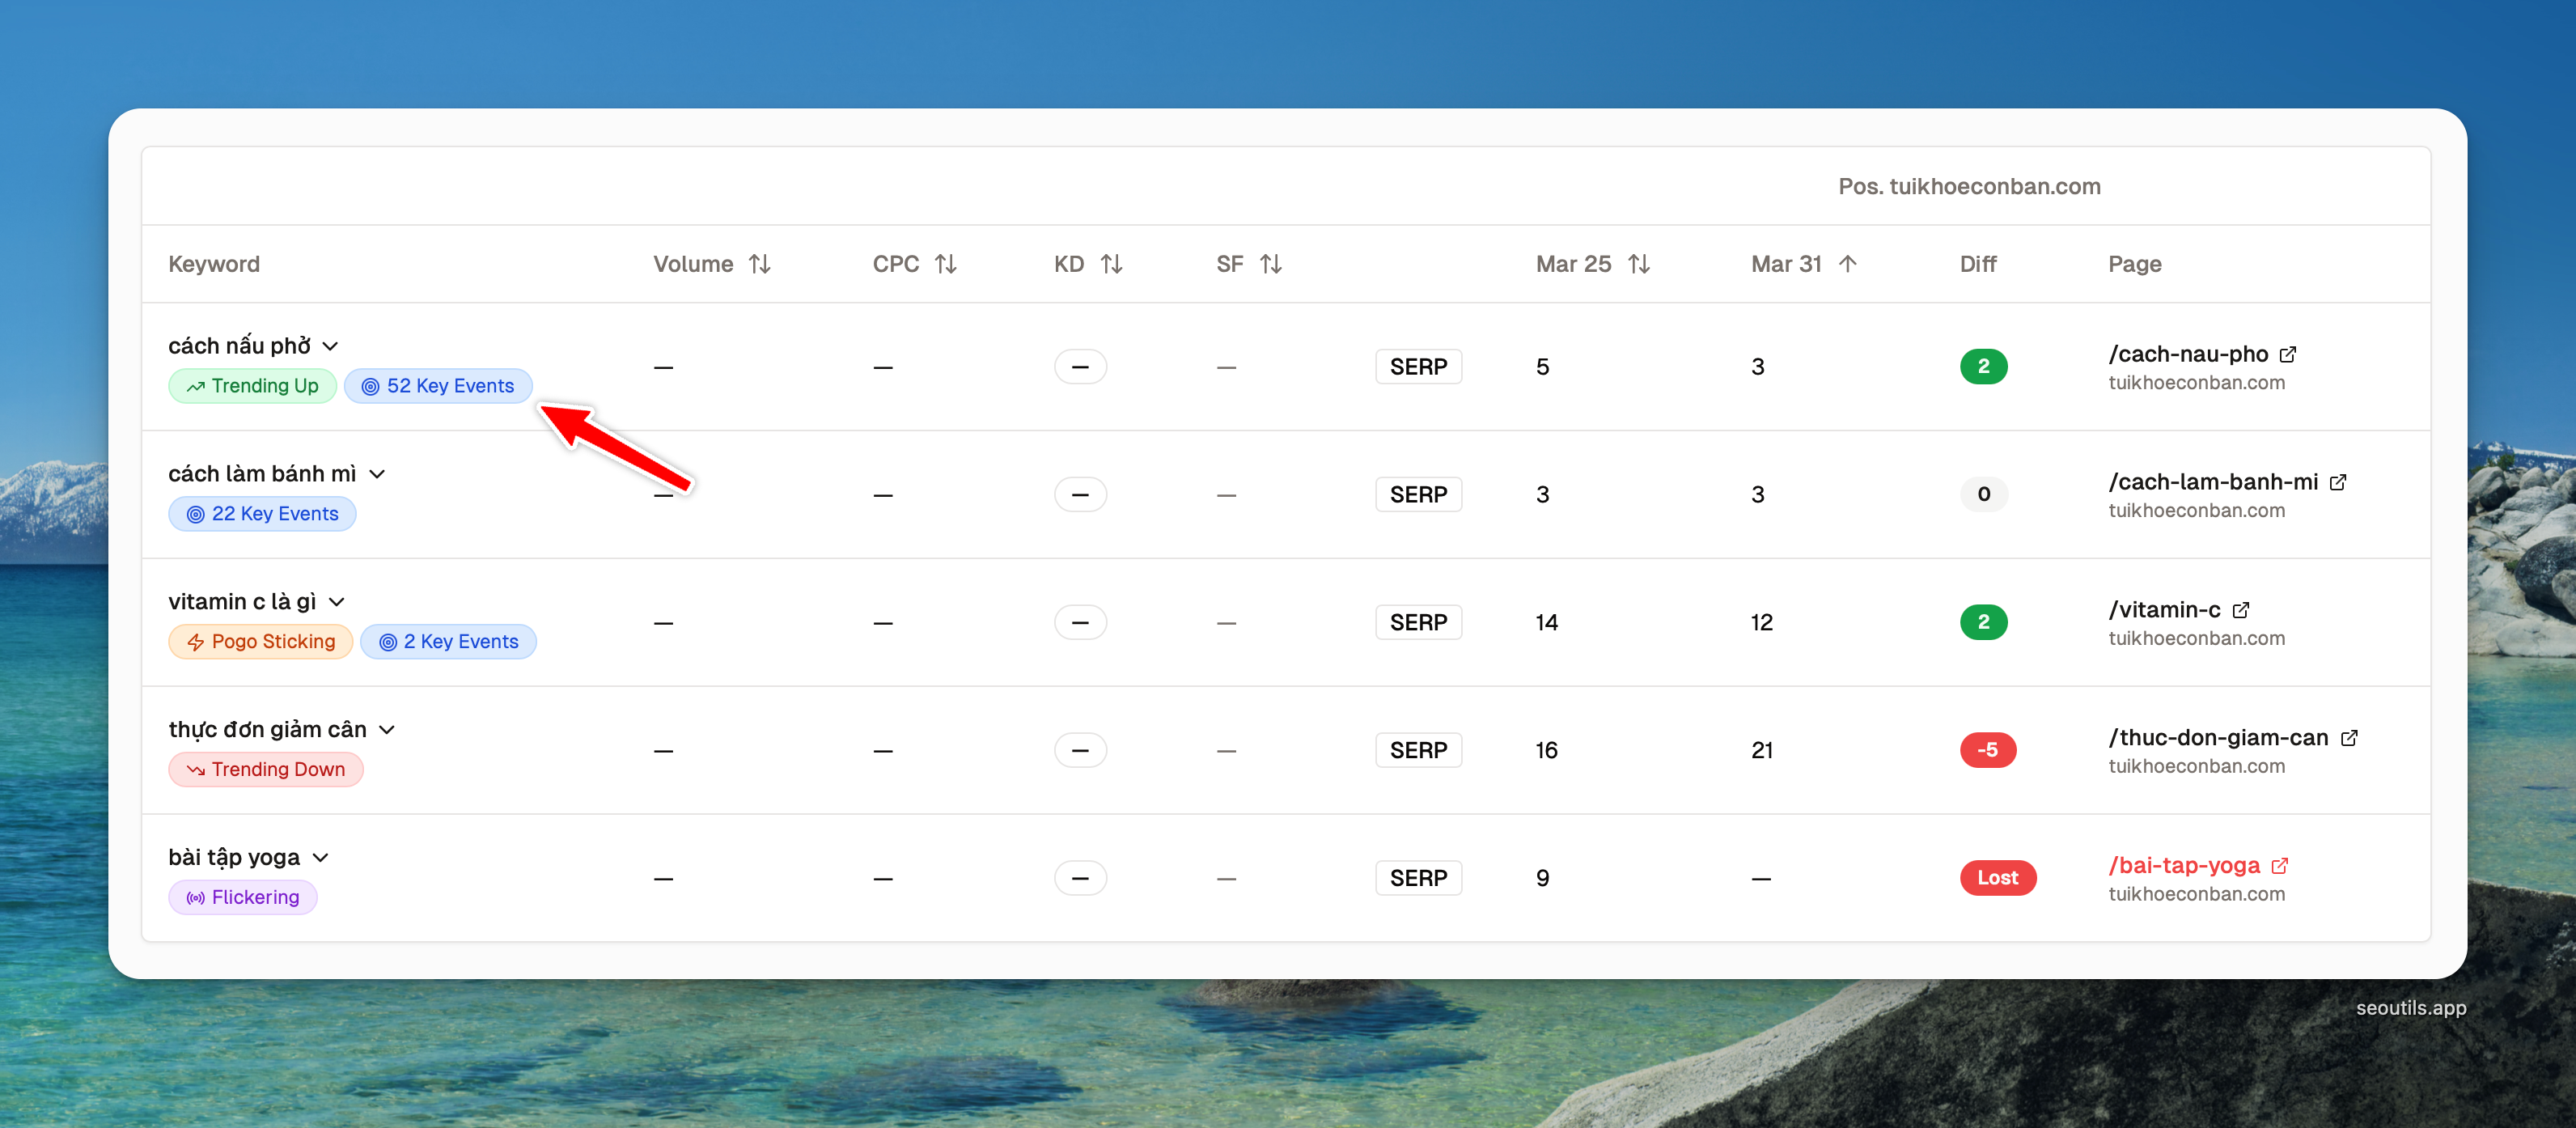
Task: Sort table by CPC column
Action: pos(945,264)
